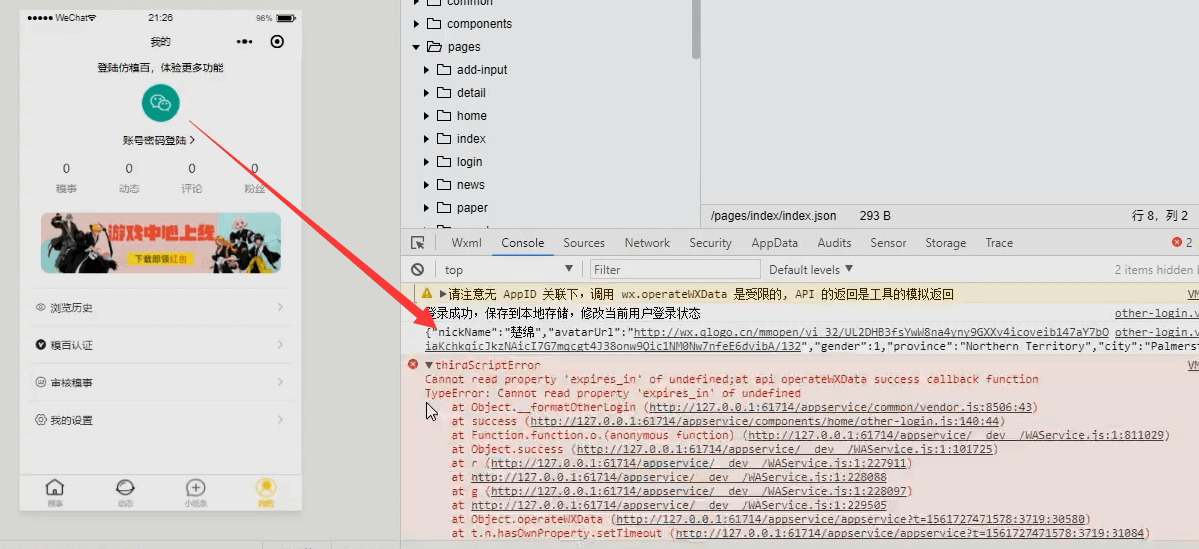Click other-login source link beside 登录成功 message
Screen dimensions: 1199x549
click(x=1156, y=313)
